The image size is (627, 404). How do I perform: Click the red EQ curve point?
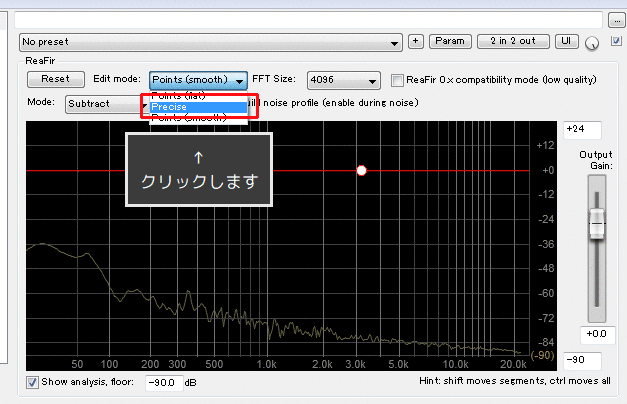click(x=362, y=171)
